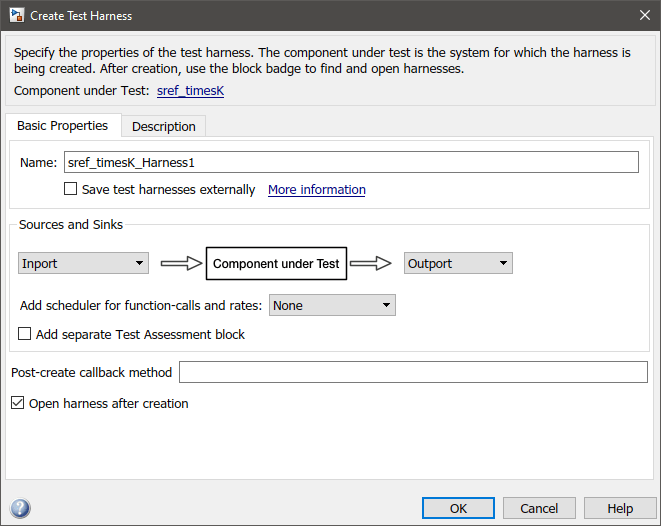Follow the More information link
The image size is (661, 526).
(x=316, y=189)
